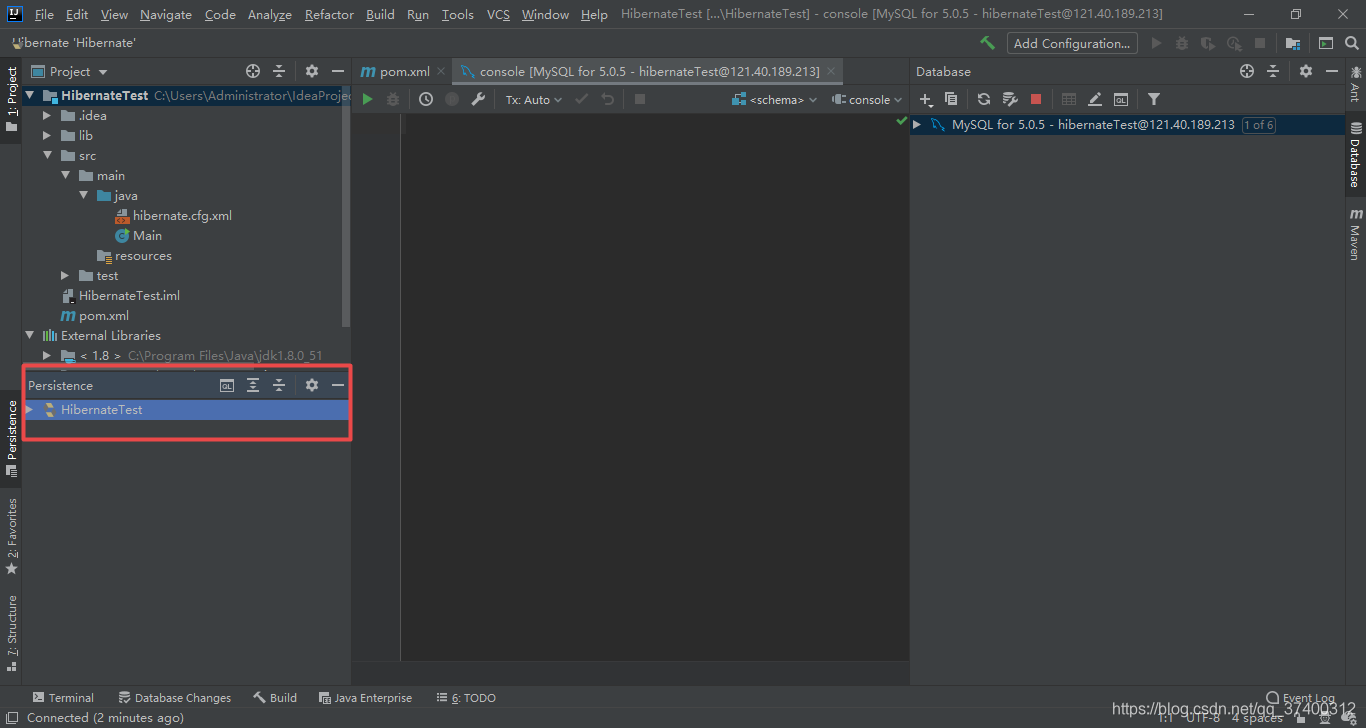Click the locate file target icon in Project panel
The image size is (1366, 728).
(x=253, y=71)
